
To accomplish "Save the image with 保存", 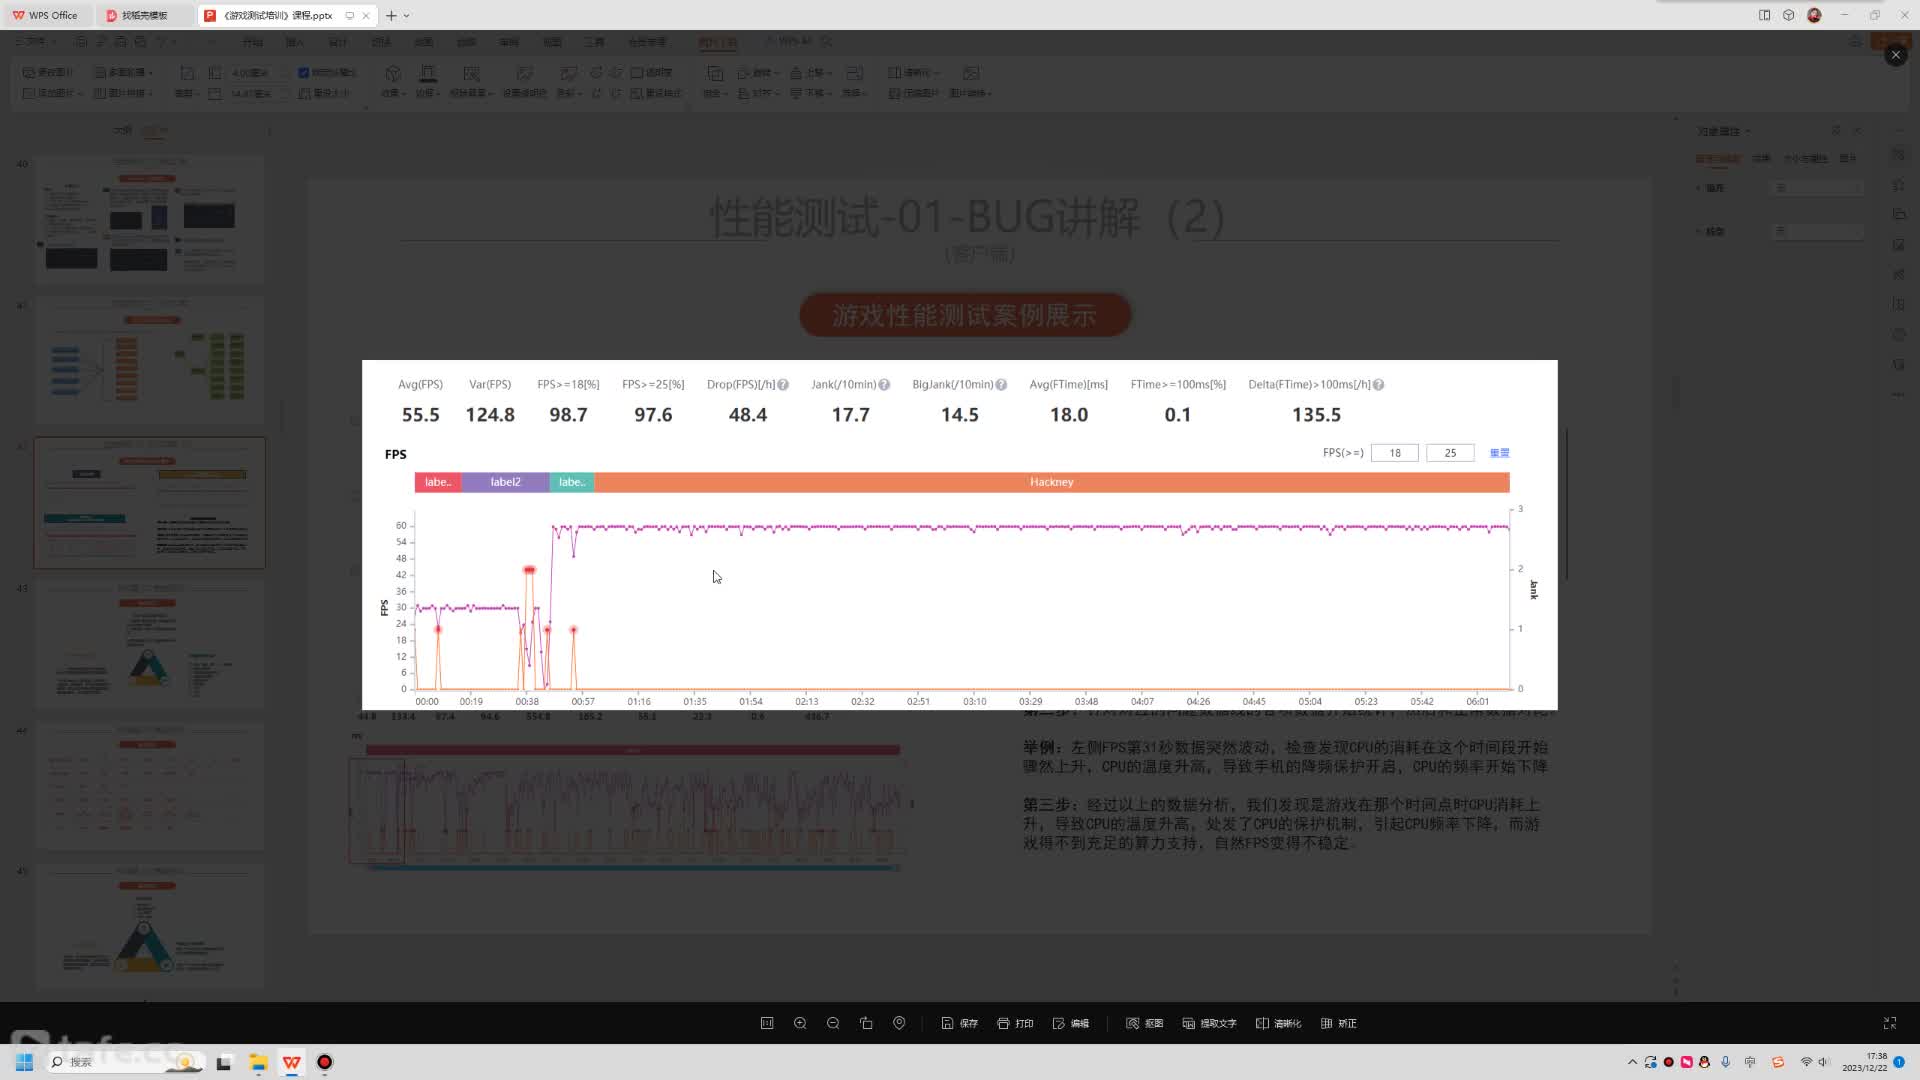I will [959, 1023].
